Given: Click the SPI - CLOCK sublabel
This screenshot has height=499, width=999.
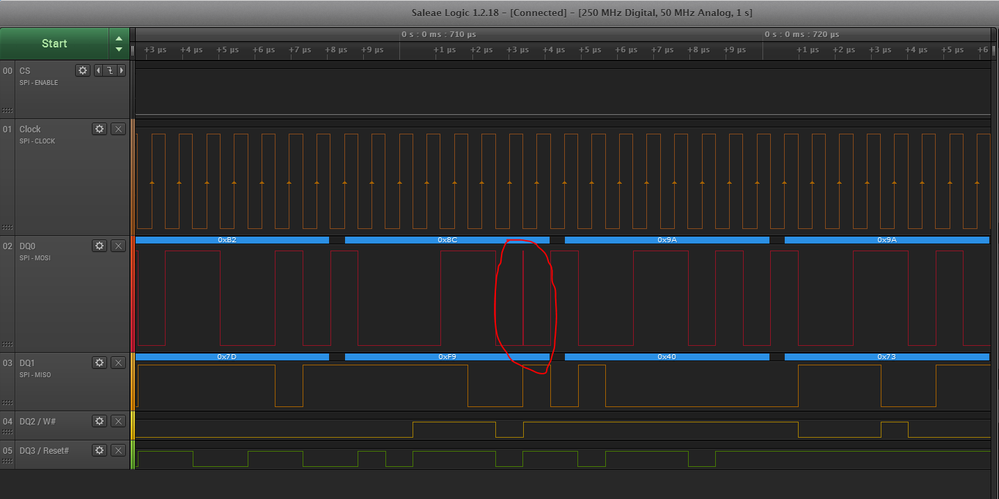Looking at the screenshot, I should tap(37, 141).
